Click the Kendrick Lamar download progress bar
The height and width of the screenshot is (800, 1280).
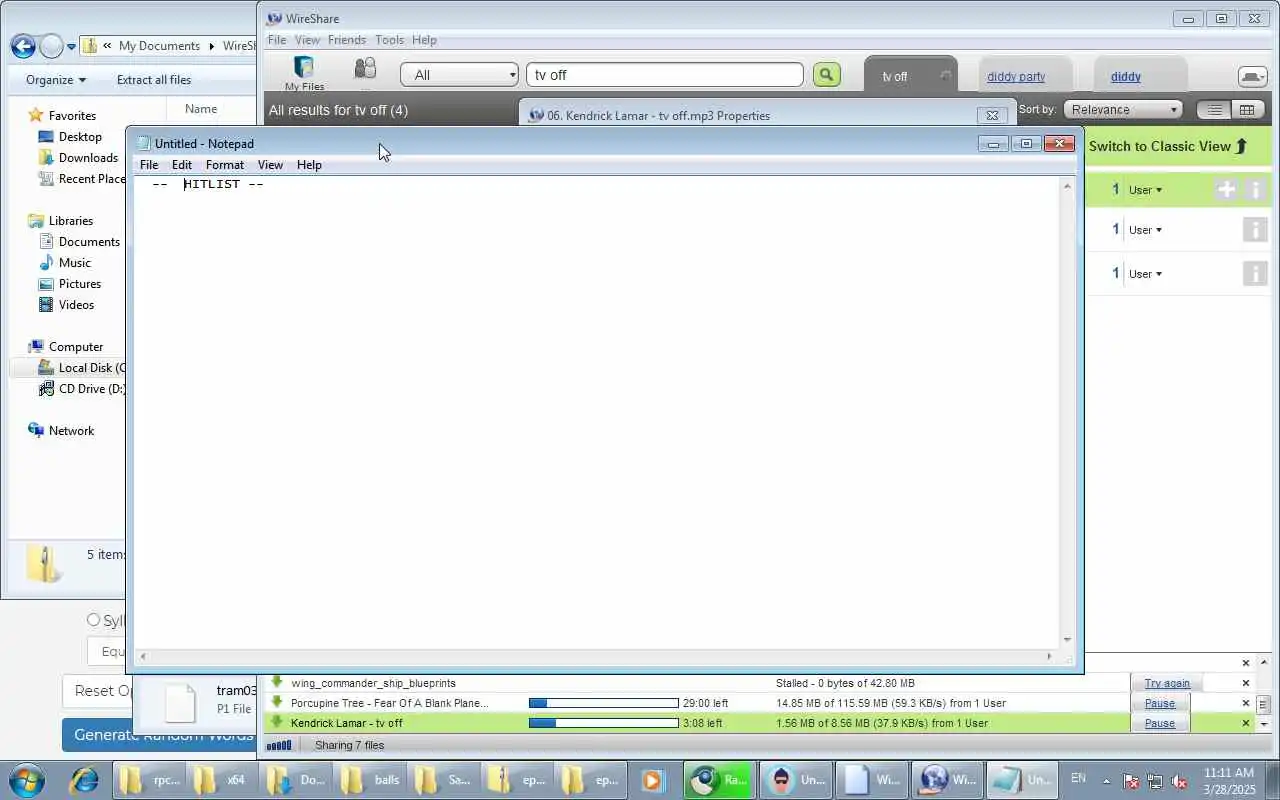[x=603, y=723]
